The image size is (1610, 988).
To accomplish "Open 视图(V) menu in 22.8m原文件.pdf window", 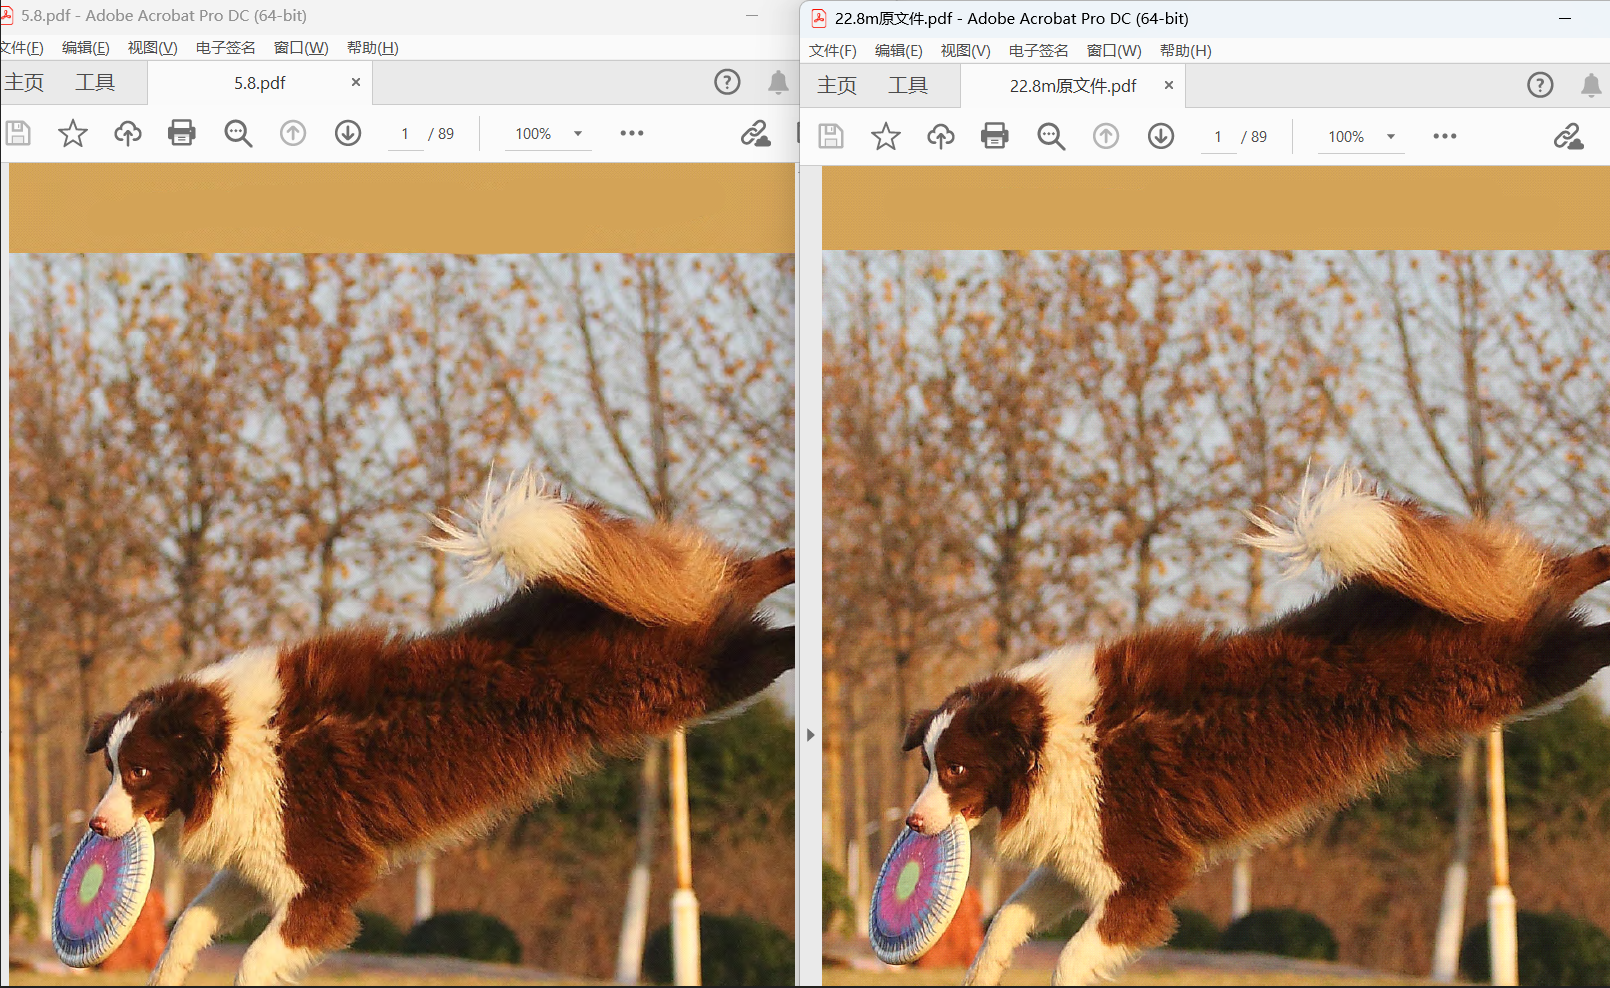I will (x=965, y=51).
